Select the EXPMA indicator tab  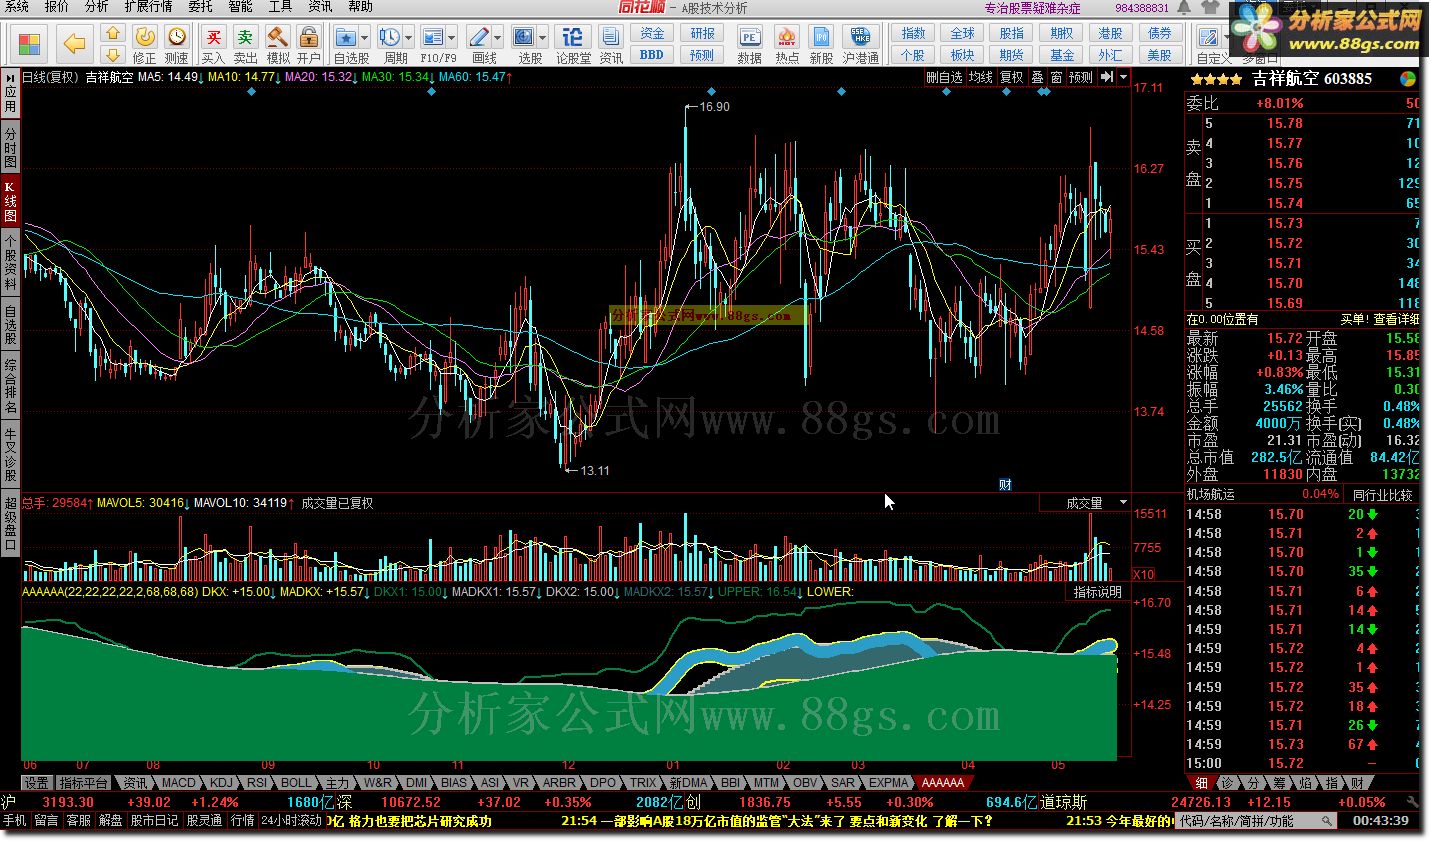click(889, 783)
